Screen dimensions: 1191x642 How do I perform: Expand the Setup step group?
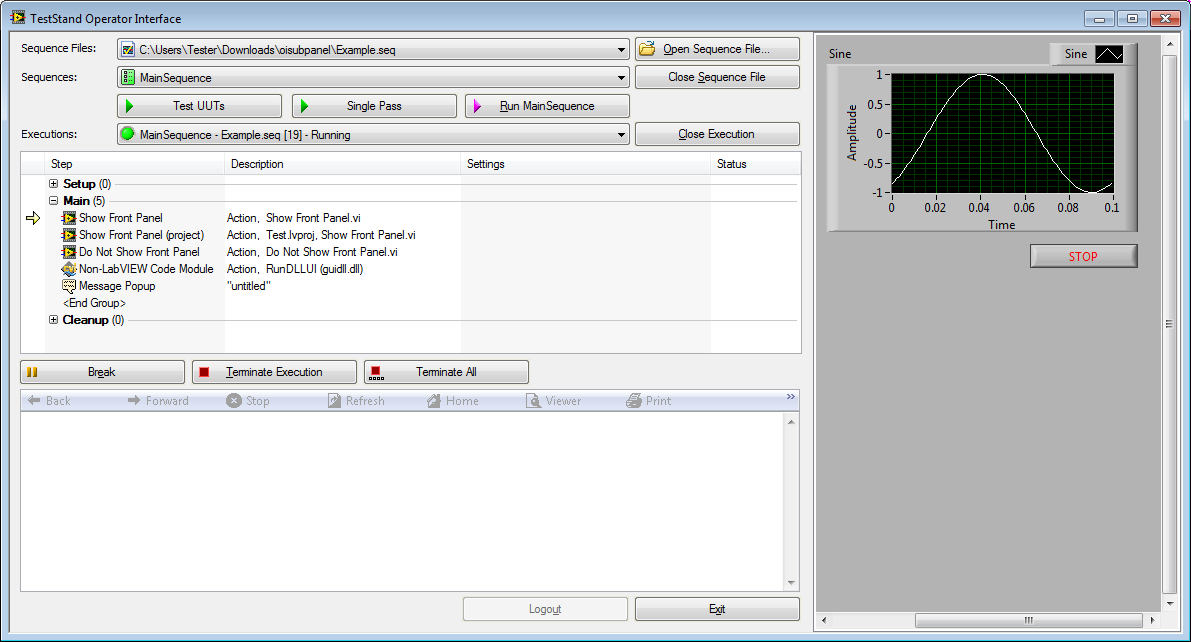pos(53,183)
